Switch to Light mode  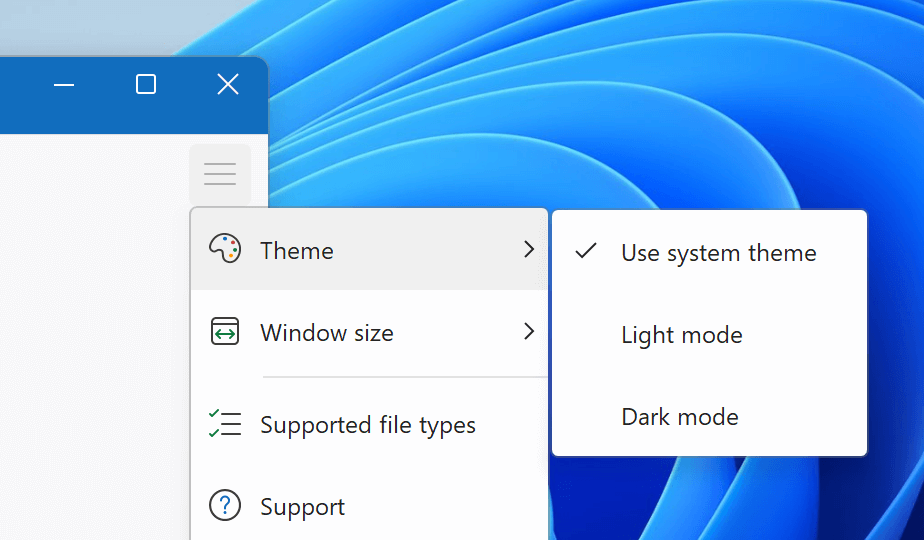coord(710,334)
